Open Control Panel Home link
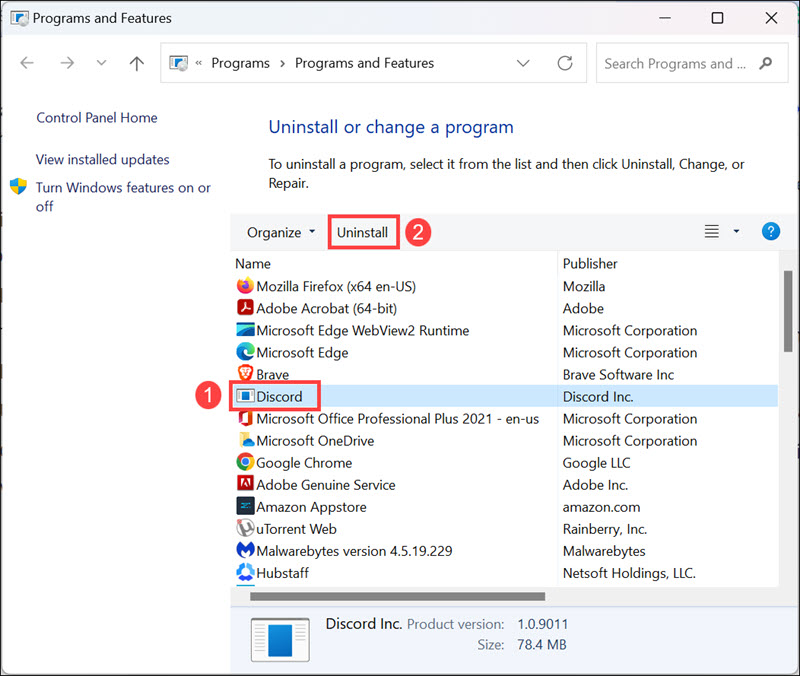800x676 pixels. pyautogui.click(x=97, y=117)
